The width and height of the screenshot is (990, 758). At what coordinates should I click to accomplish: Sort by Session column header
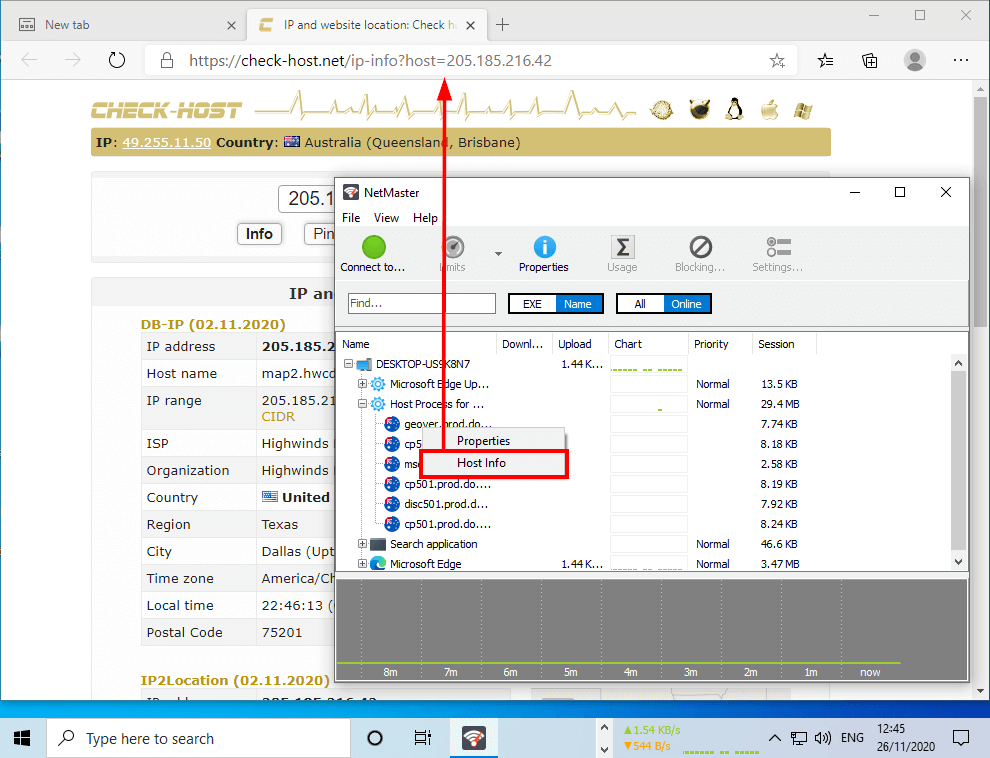[x=784, y=344]
